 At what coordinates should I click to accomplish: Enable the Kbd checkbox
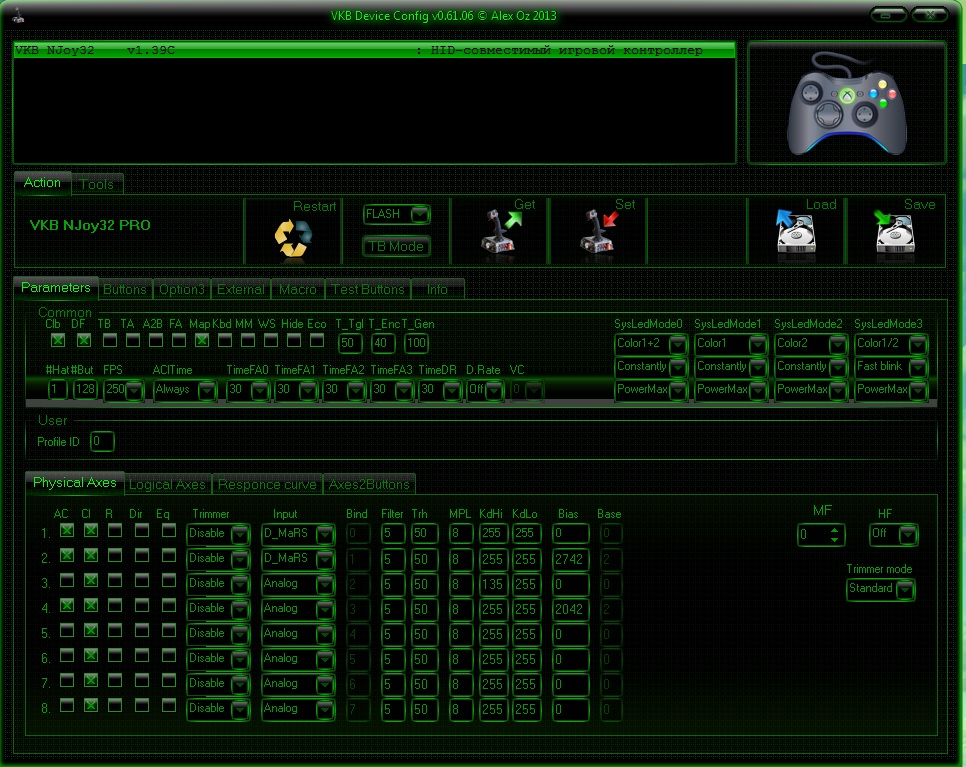(x=225, y=340)
